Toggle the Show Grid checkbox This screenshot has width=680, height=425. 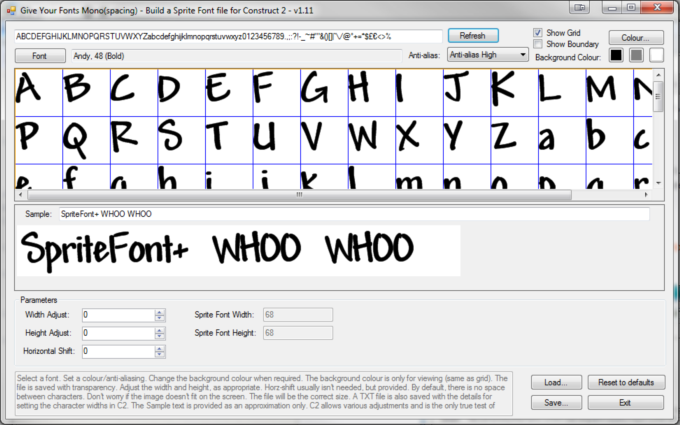pos(540,33)
